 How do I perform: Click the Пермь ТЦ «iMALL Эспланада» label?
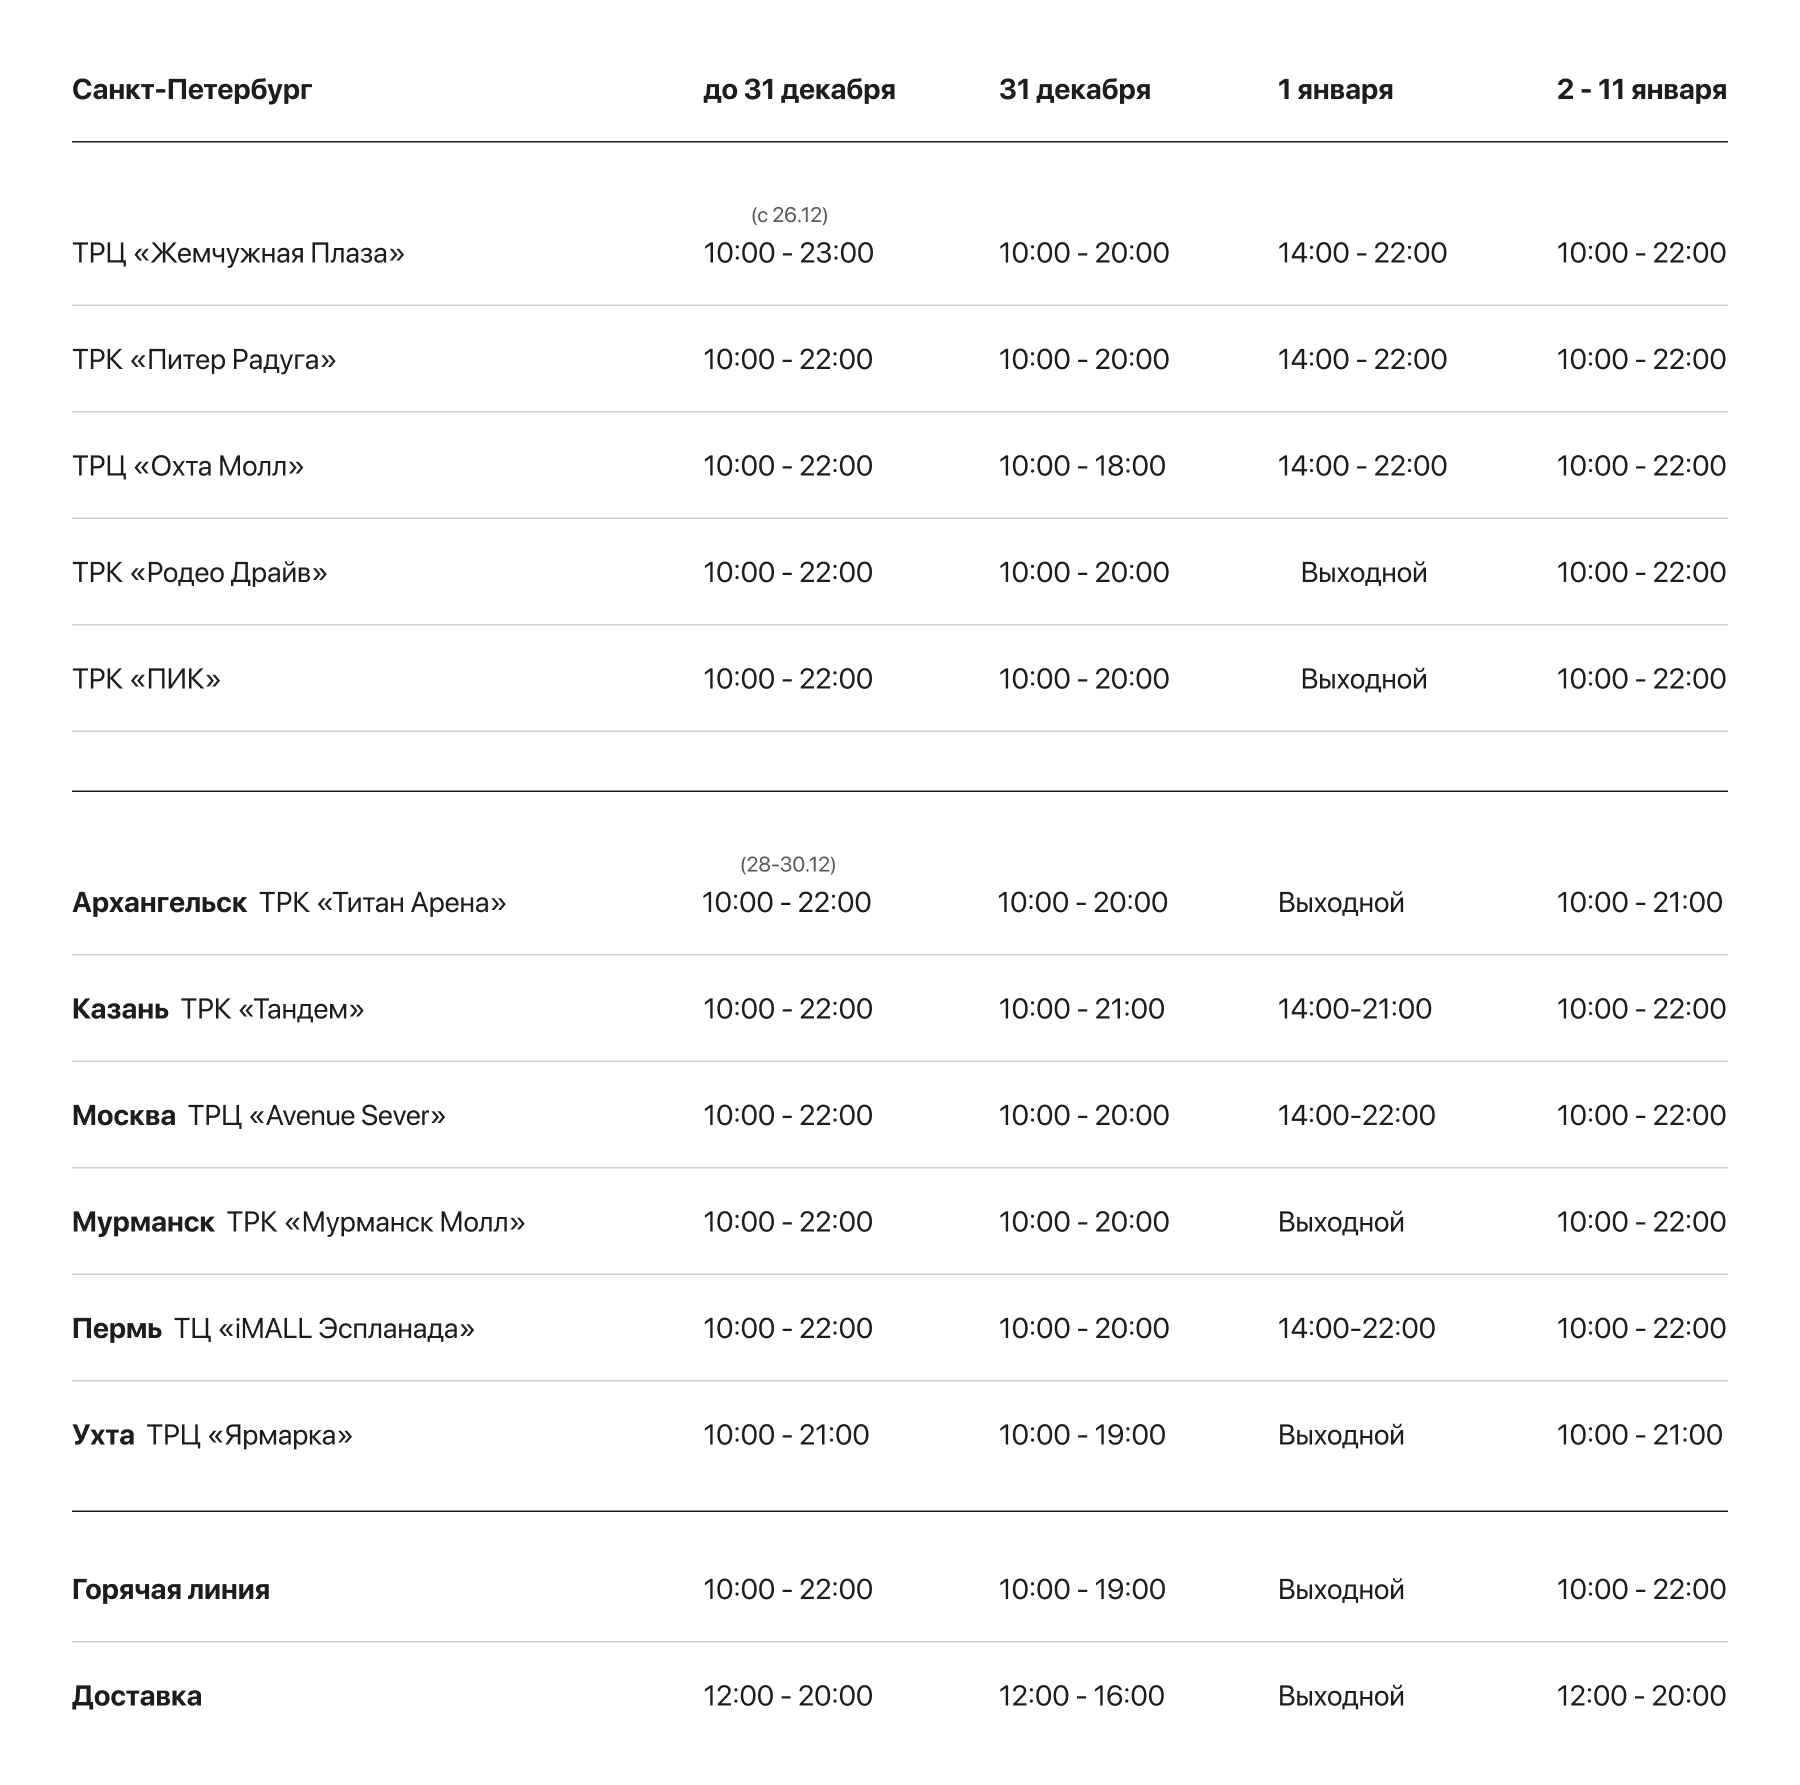coord(273,1329)
